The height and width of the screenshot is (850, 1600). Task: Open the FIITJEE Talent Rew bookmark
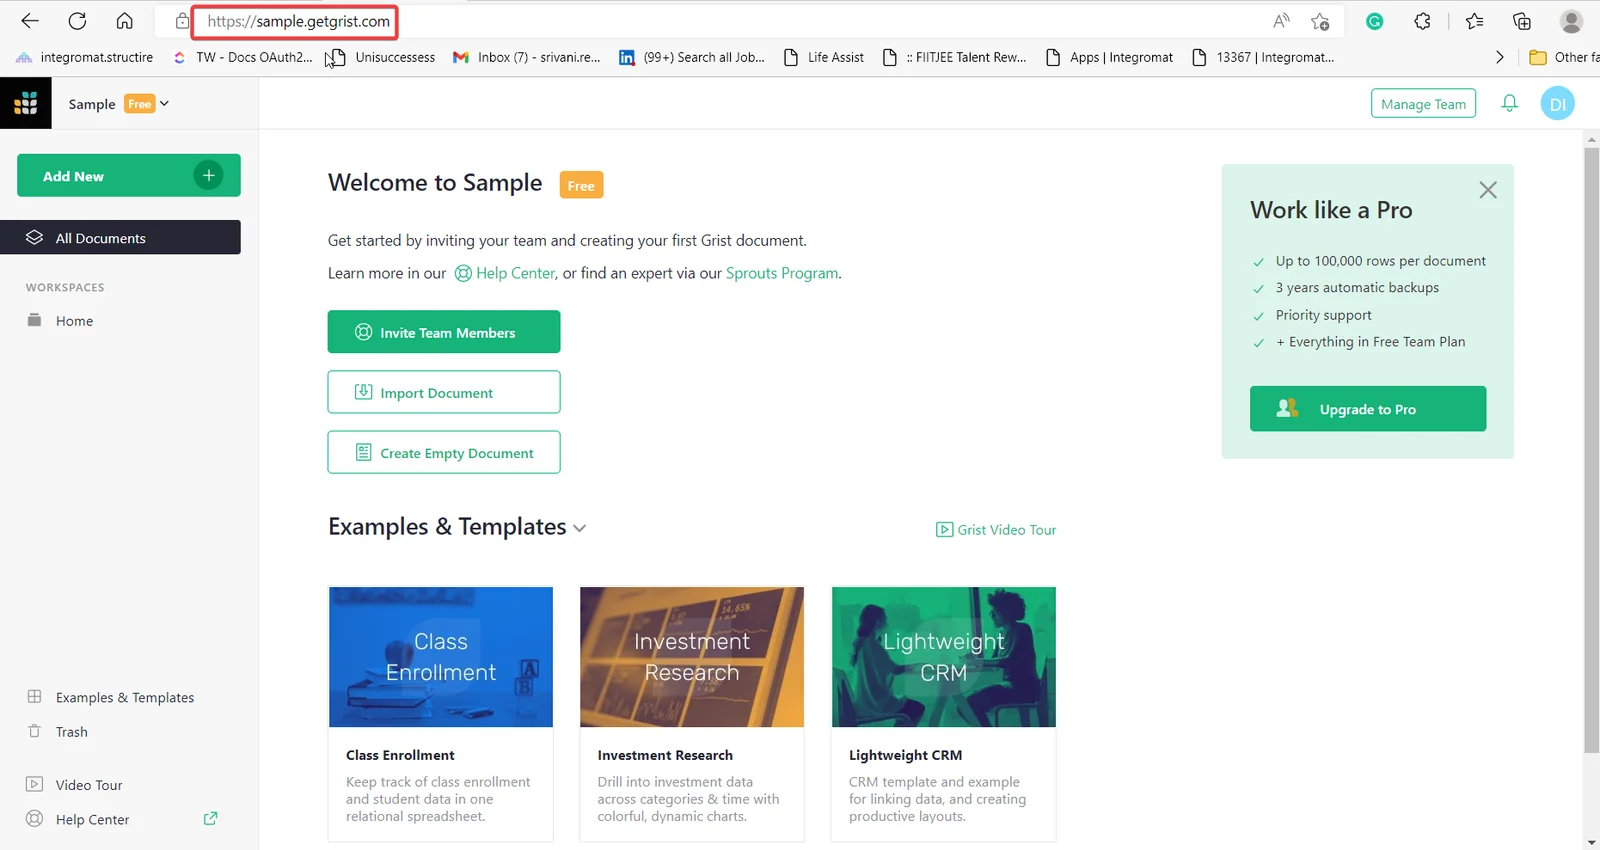point(955,57)
